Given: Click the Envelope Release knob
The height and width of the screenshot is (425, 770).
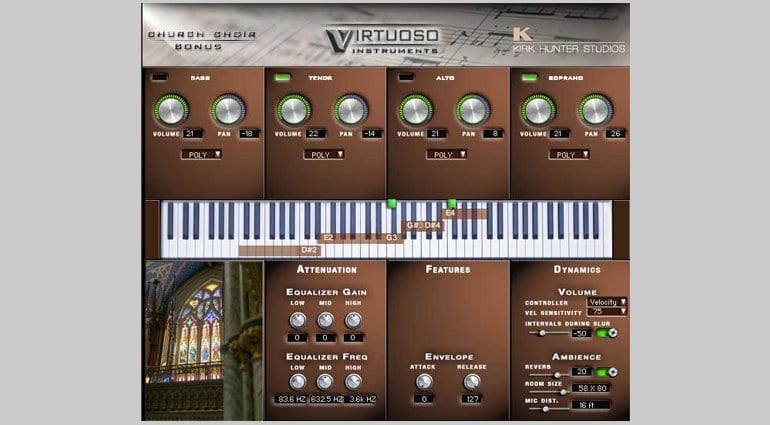Looking at the screenshot, I should click(472, 382).
